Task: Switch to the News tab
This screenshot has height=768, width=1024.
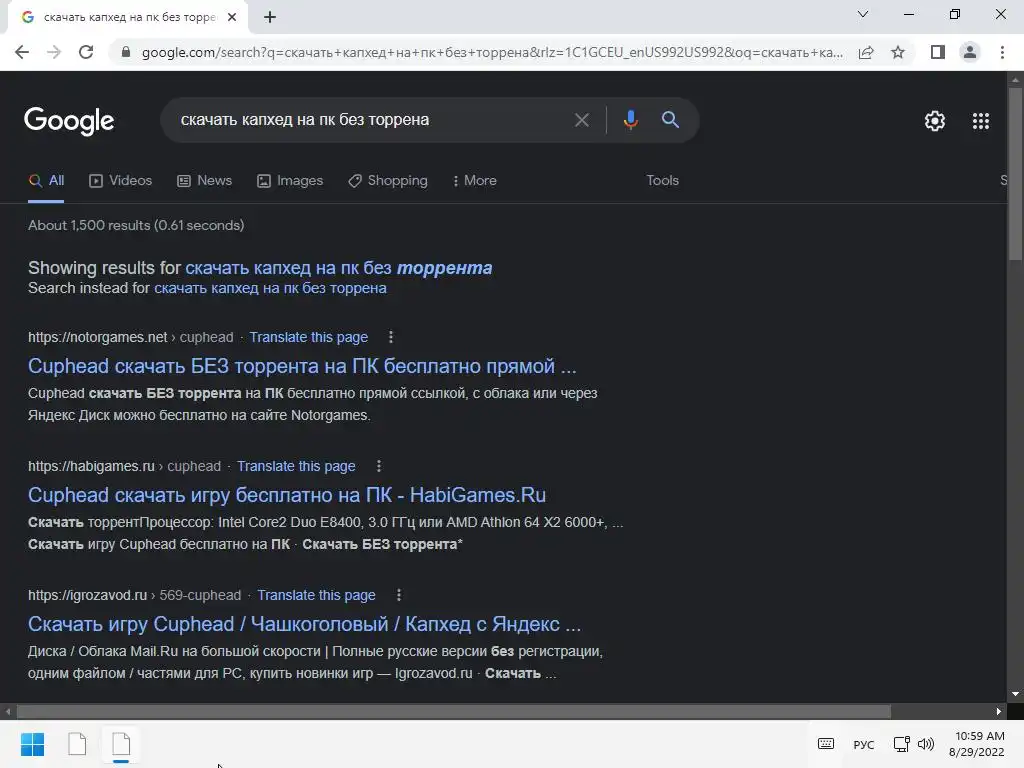Action: click(x=205, y=181)
